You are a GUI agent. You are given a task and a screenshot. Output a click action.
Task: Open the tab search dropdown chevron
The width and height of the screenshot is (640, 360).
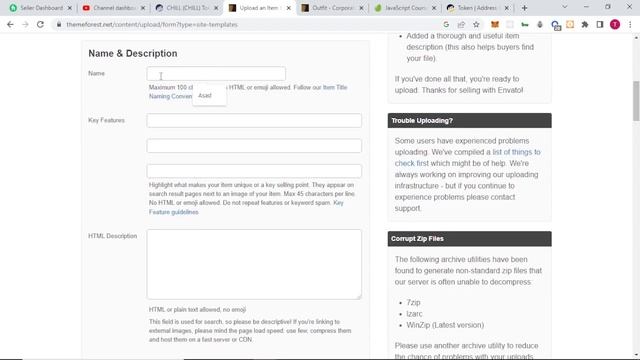[564, 7]
